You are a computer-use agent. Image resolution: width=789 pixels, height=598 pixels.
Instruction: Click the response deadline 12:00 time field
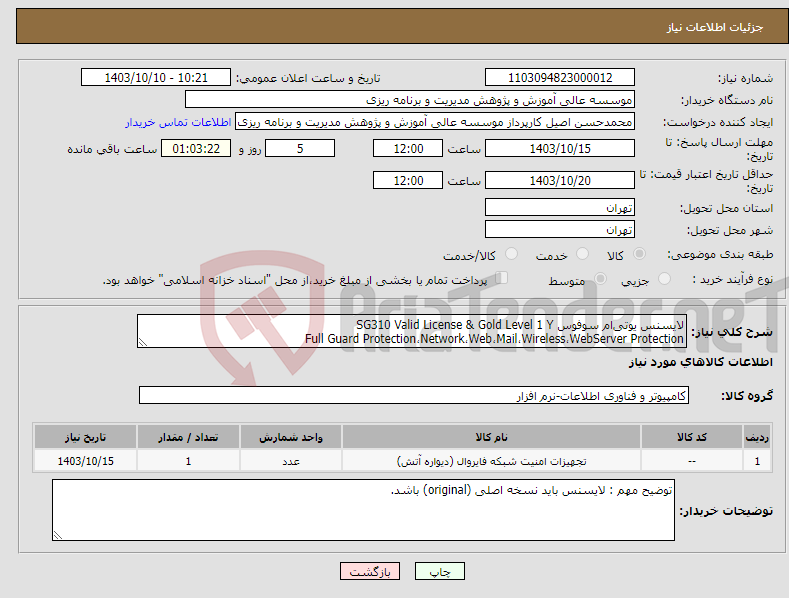408,148
